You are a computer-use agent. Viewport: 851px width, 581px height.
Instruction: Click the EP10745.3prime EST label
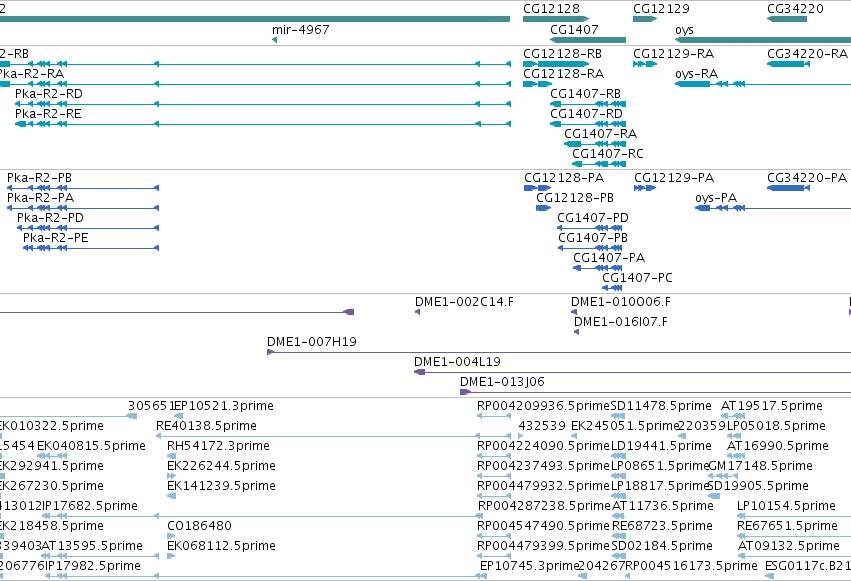click(530, 566)
